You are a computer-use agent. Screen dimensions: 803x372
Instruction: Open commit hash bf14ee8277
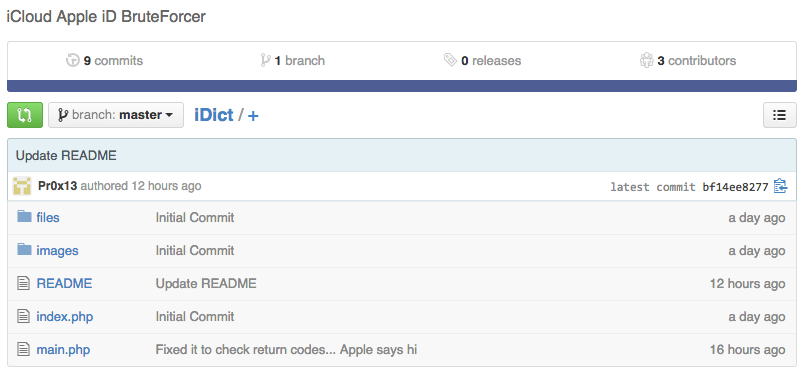pos(735,187)
